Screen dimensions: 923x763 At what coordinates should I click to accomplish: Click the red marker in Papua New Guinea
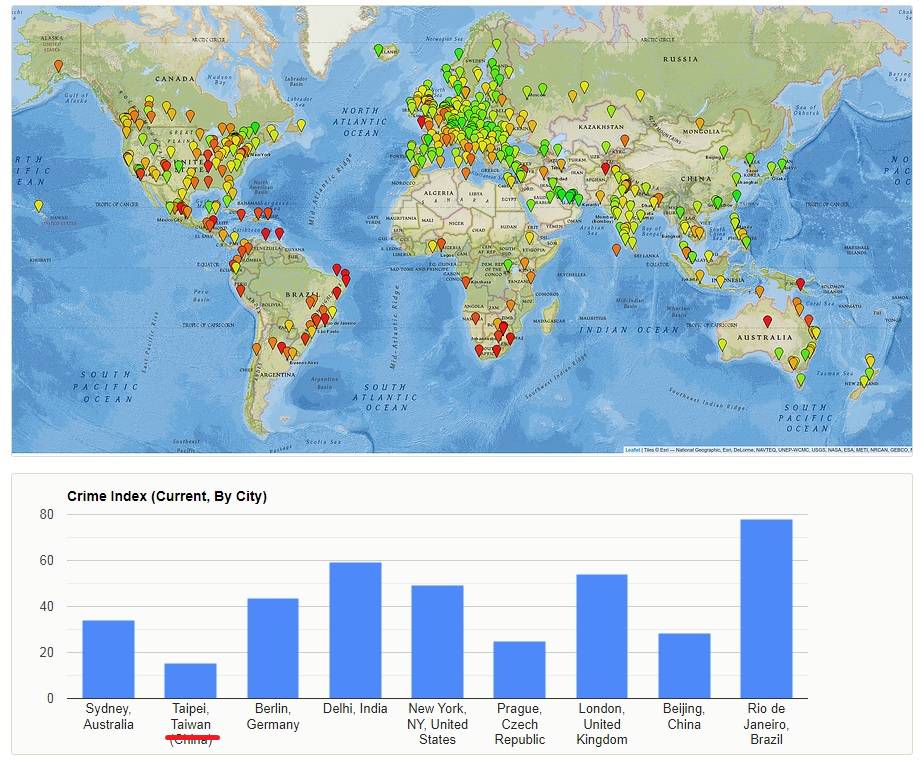pyautogui.click(x=800, y=283)
